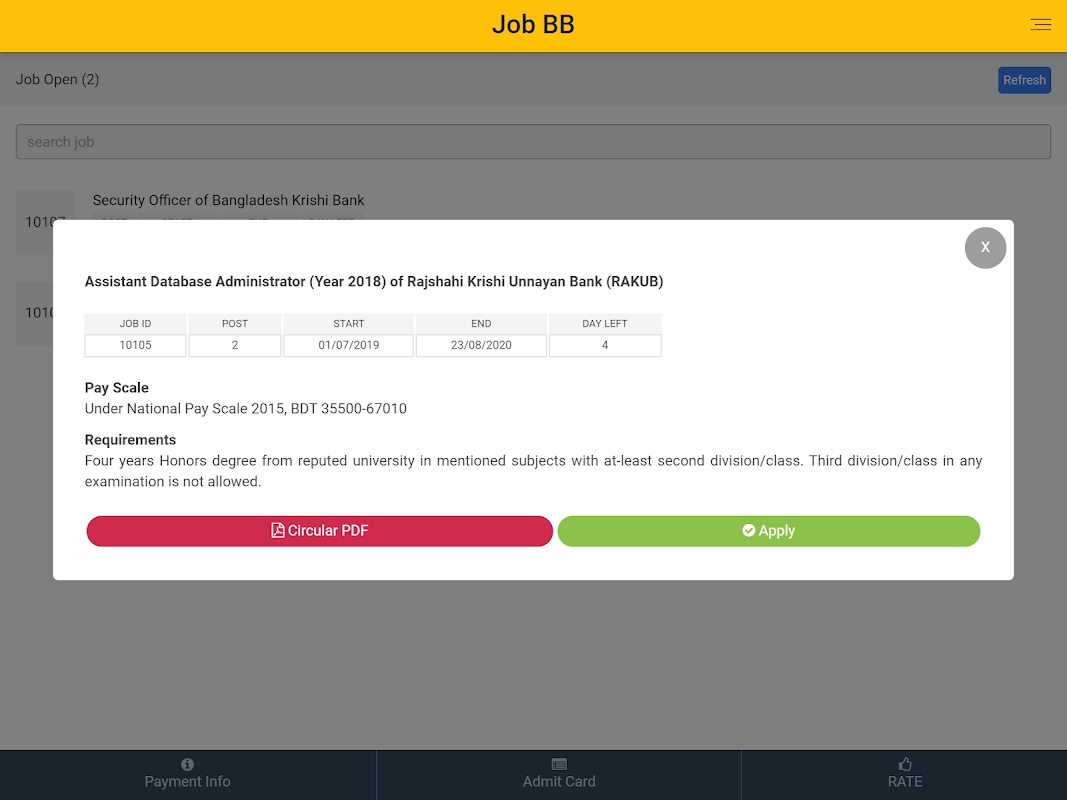Open the Circular PDF document

(x=319, y=531)
